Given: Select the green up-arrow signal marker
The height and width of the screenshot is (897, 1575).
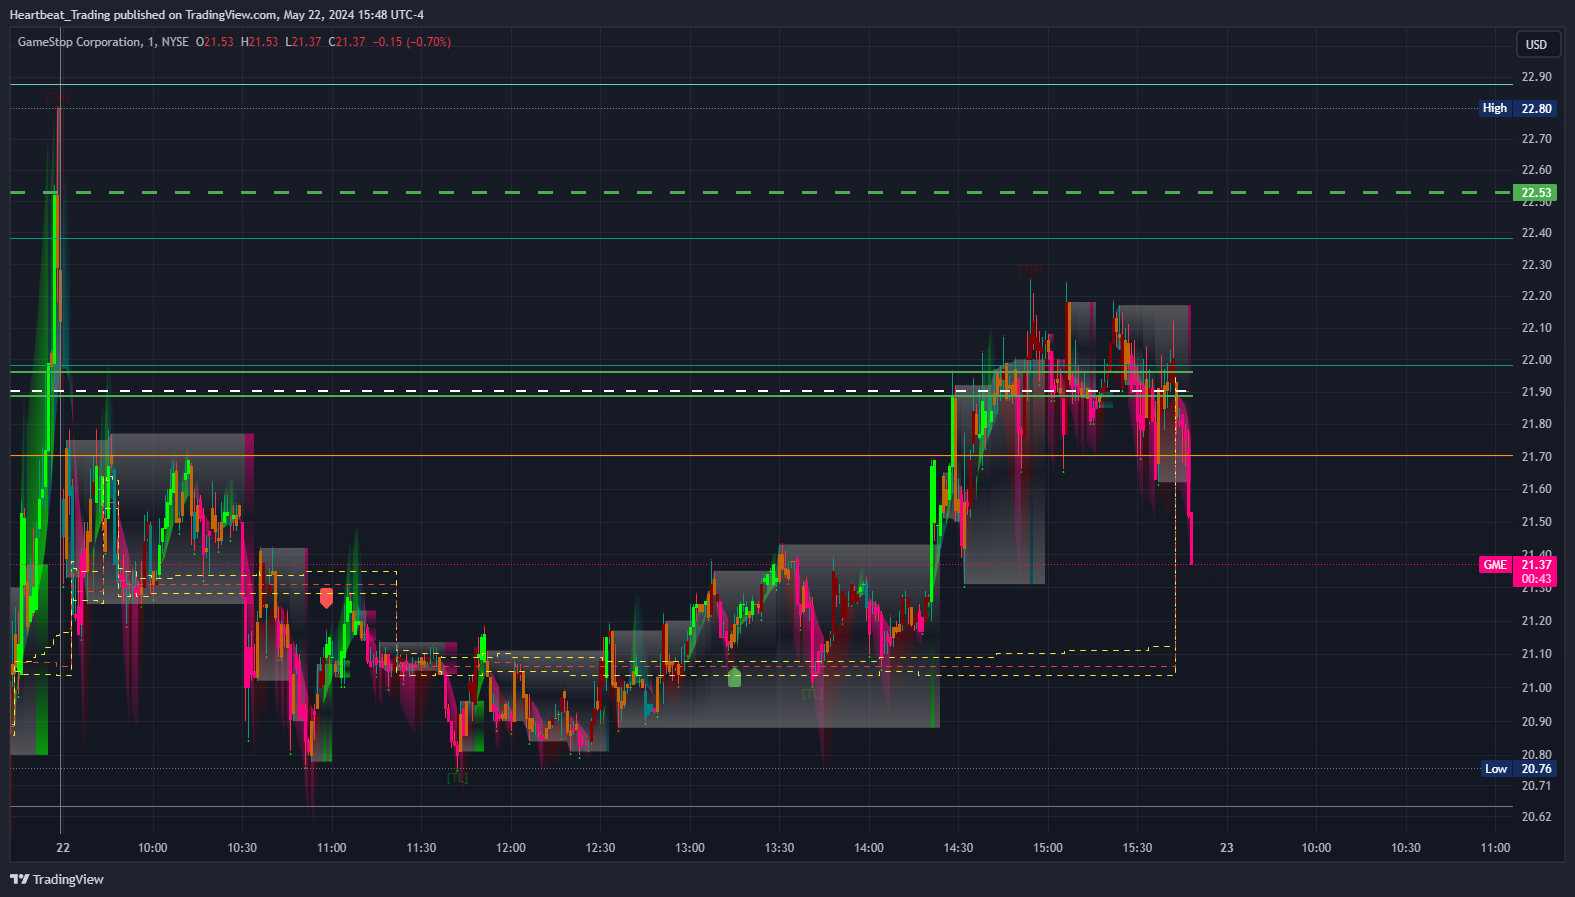Looking at the screenshot, I should click(x=735, y=677).
